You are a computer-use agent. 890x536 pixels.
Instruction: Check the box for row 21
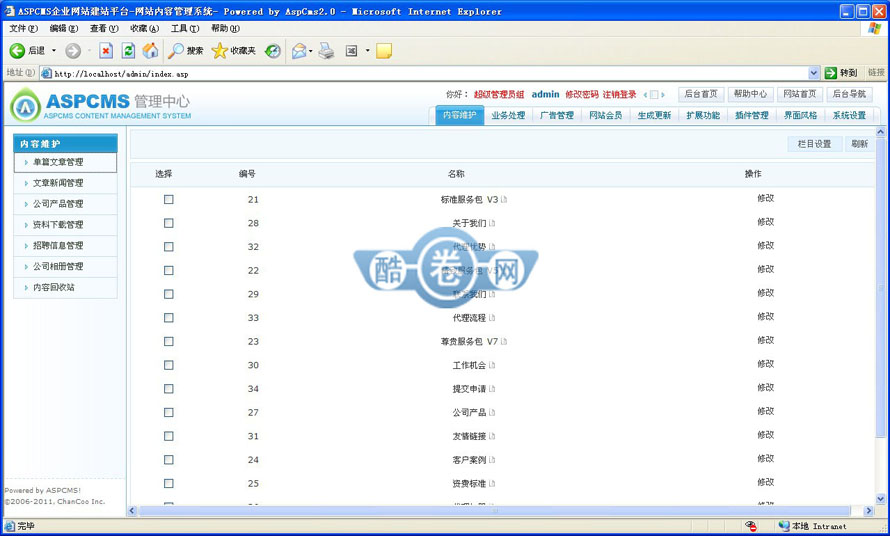click(169, 199)
